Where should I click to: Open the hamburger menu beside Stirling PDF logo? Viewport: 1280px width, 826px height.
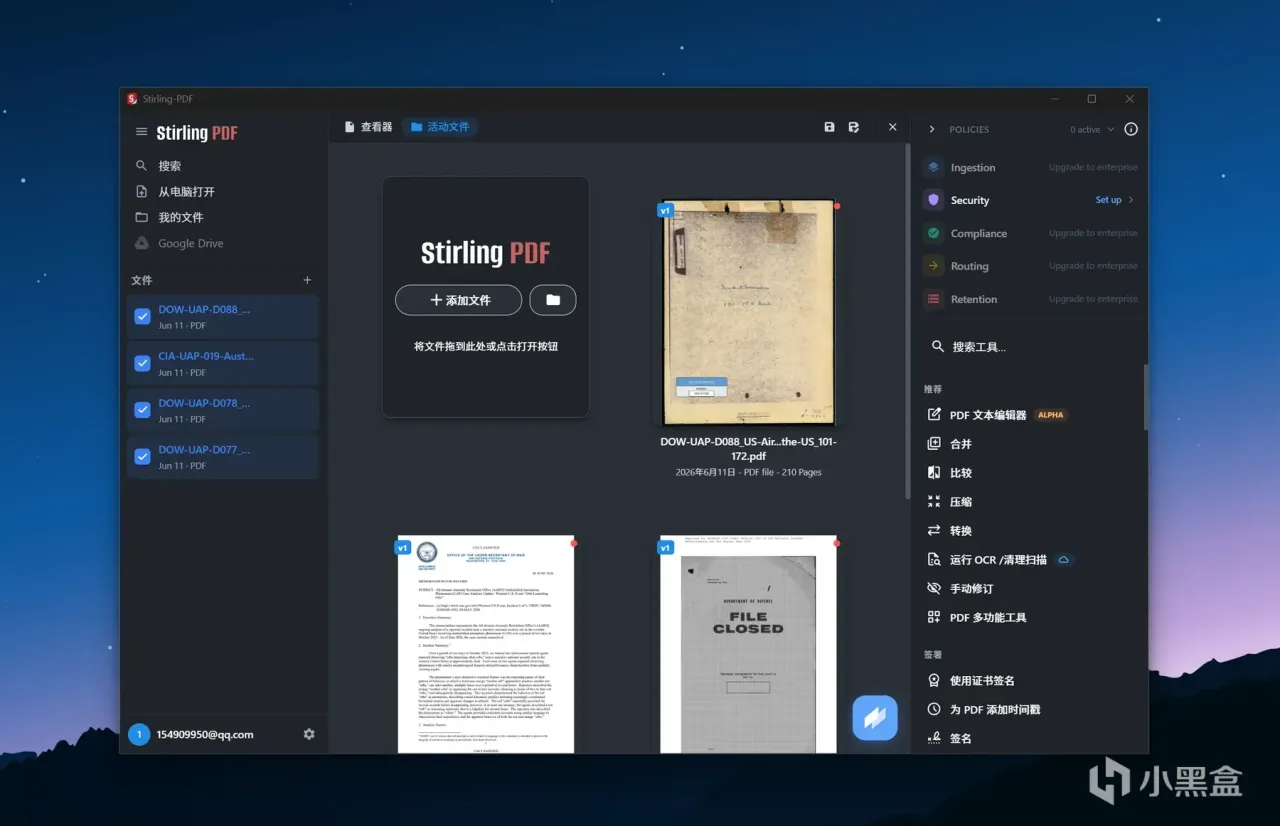click(141, 132)
